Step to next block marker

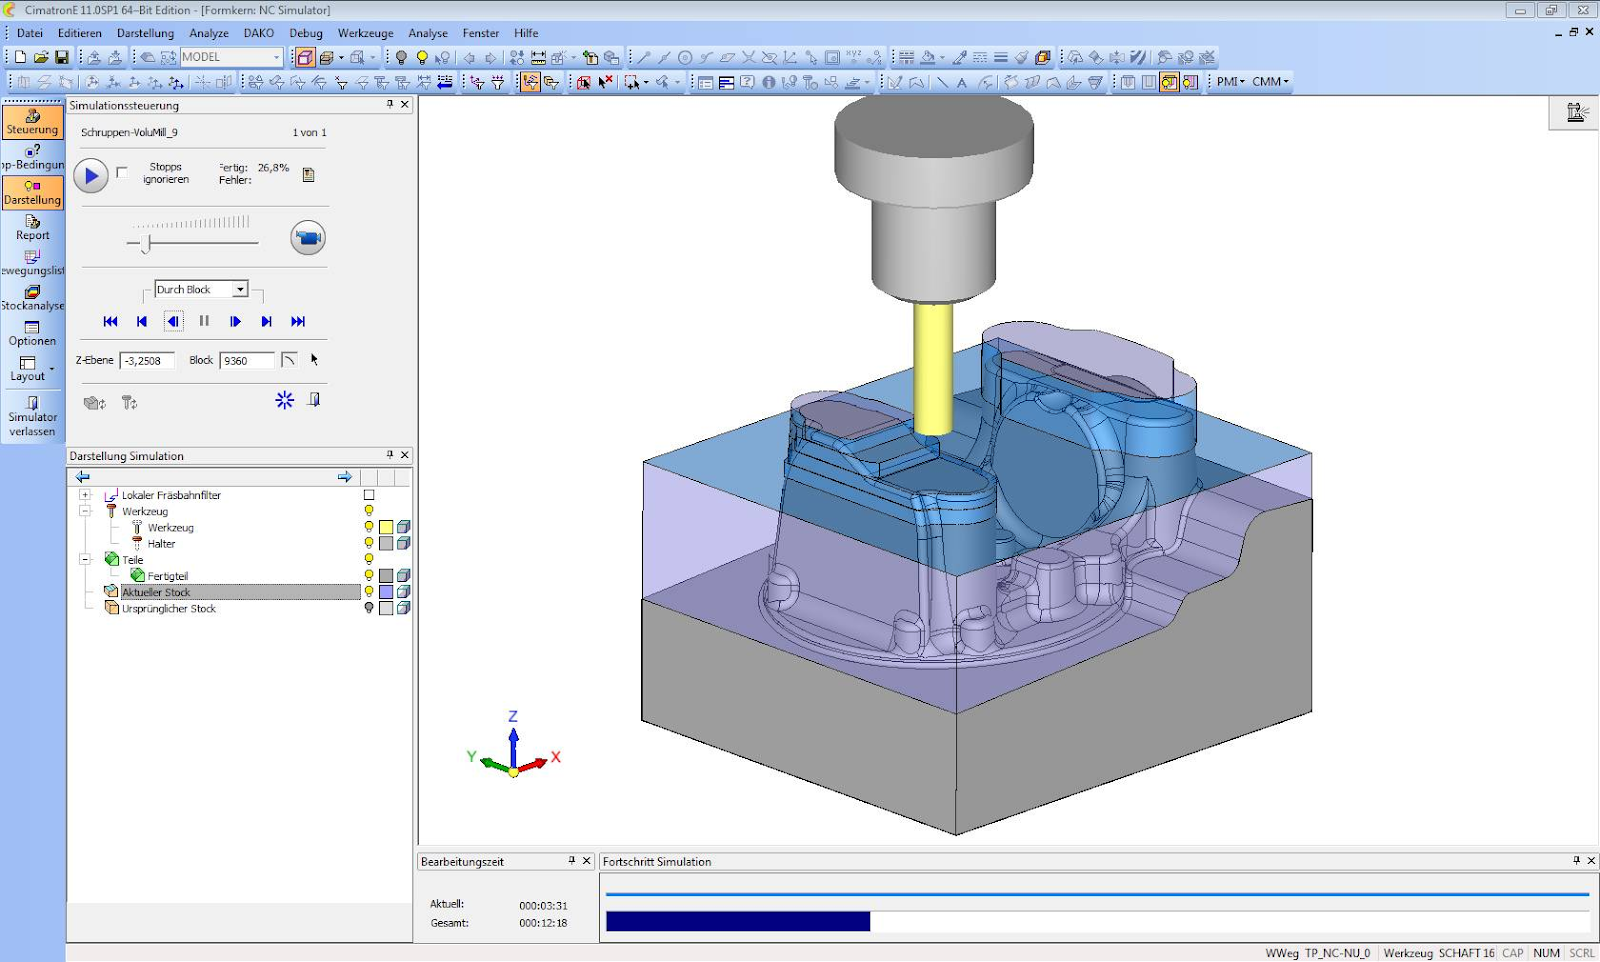266,321
